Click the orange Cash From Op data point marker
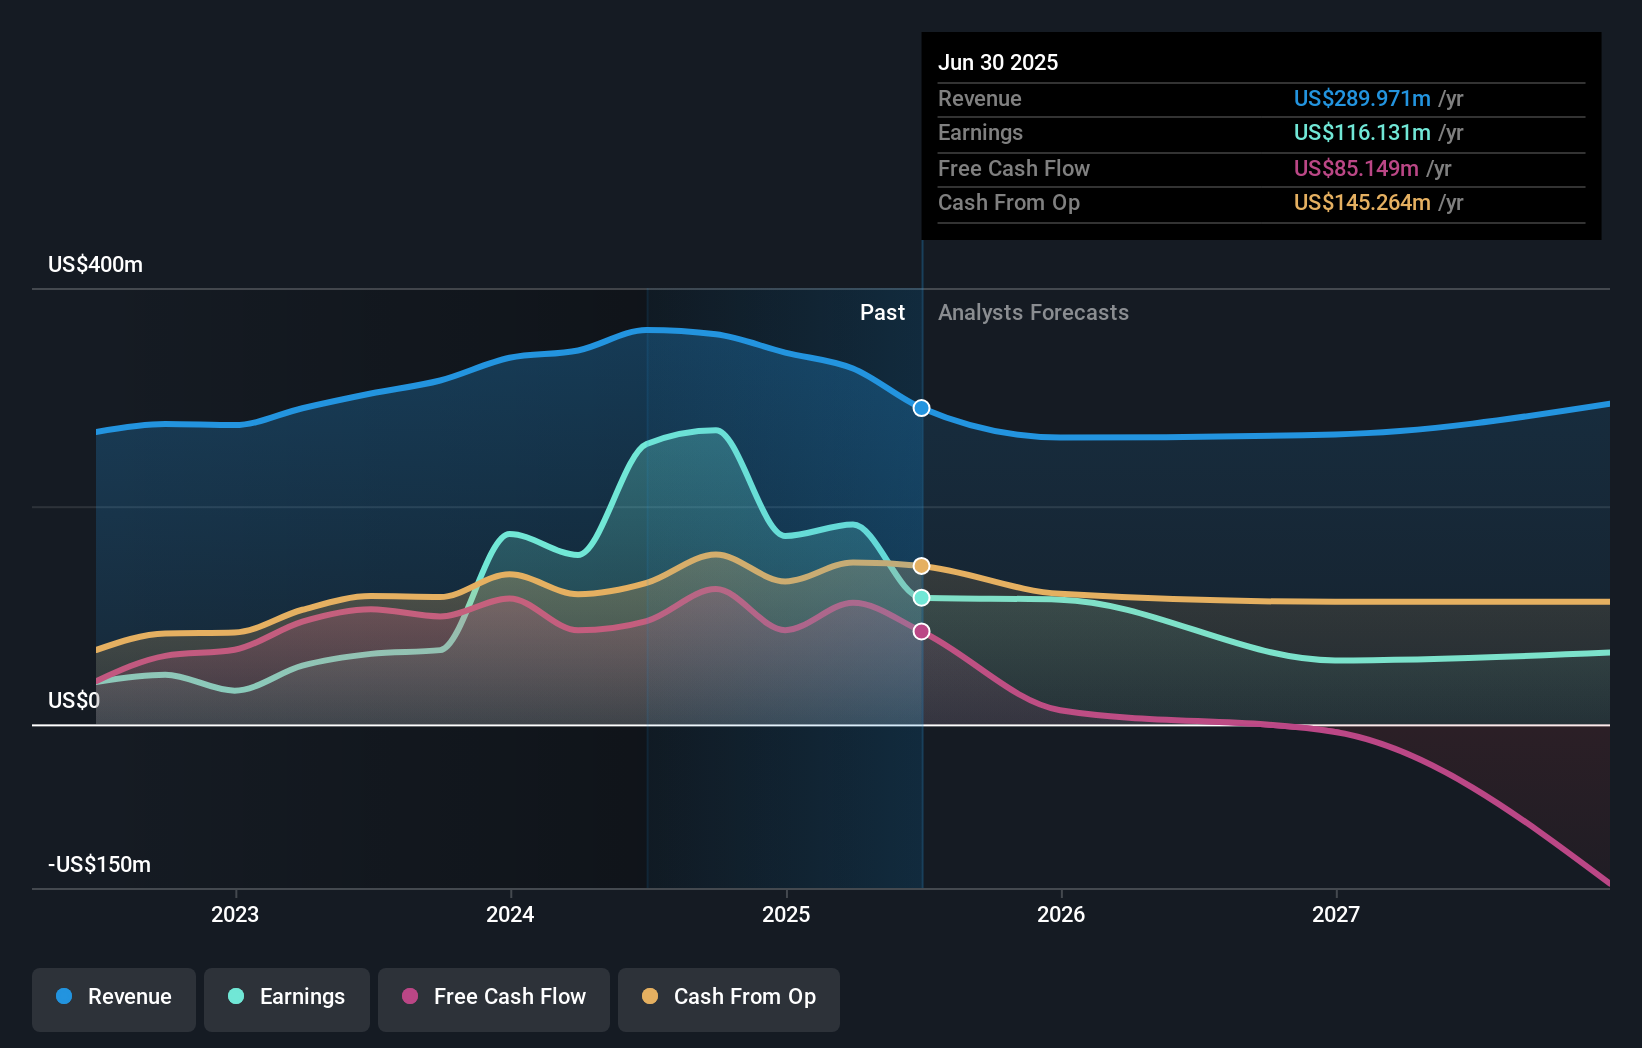The image size is (1642, 1048). pos(922,566)
